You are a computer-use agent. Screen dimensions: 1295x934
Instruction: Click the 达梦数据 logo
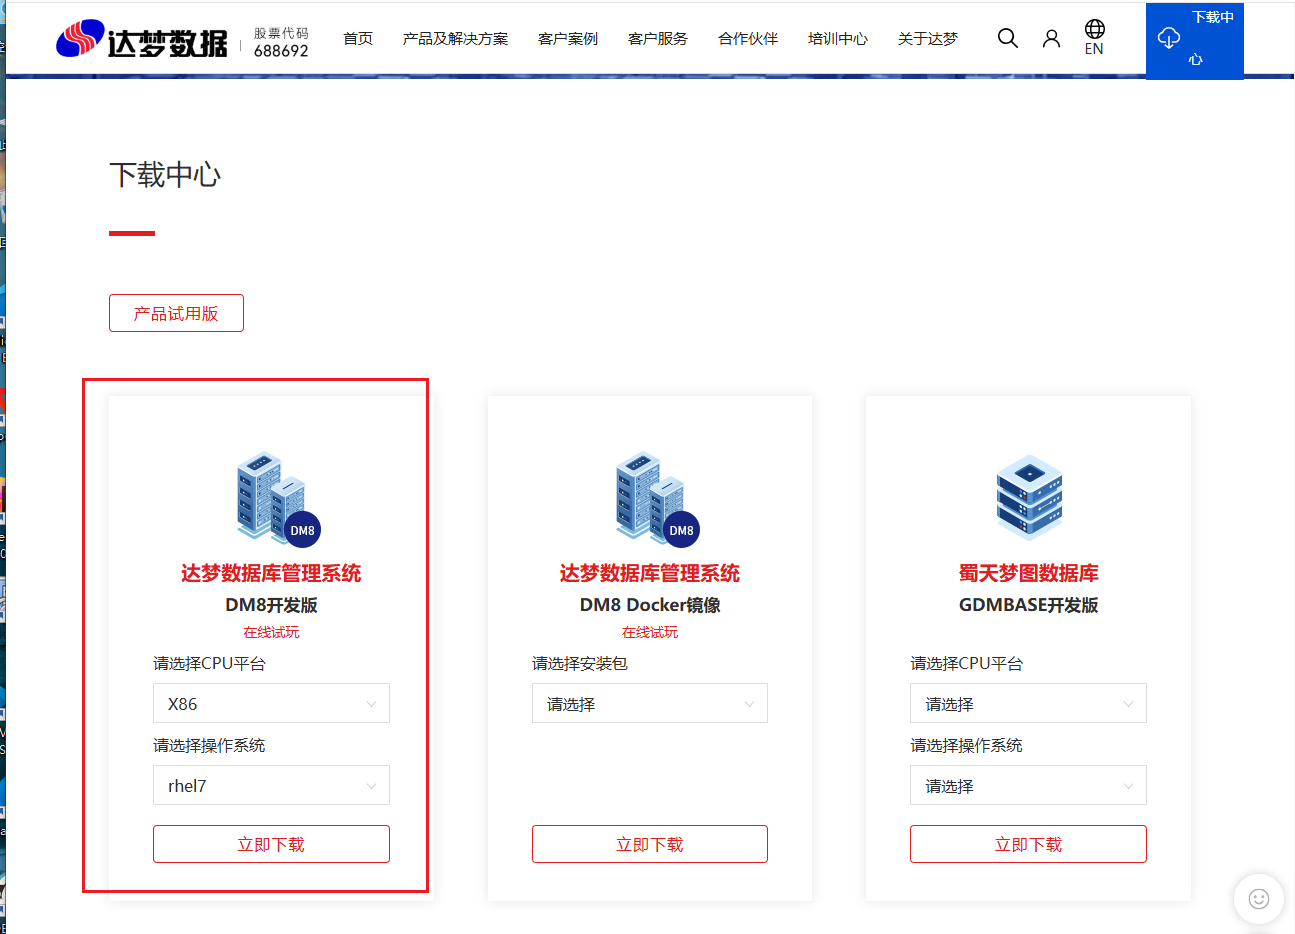pos(142,39)
